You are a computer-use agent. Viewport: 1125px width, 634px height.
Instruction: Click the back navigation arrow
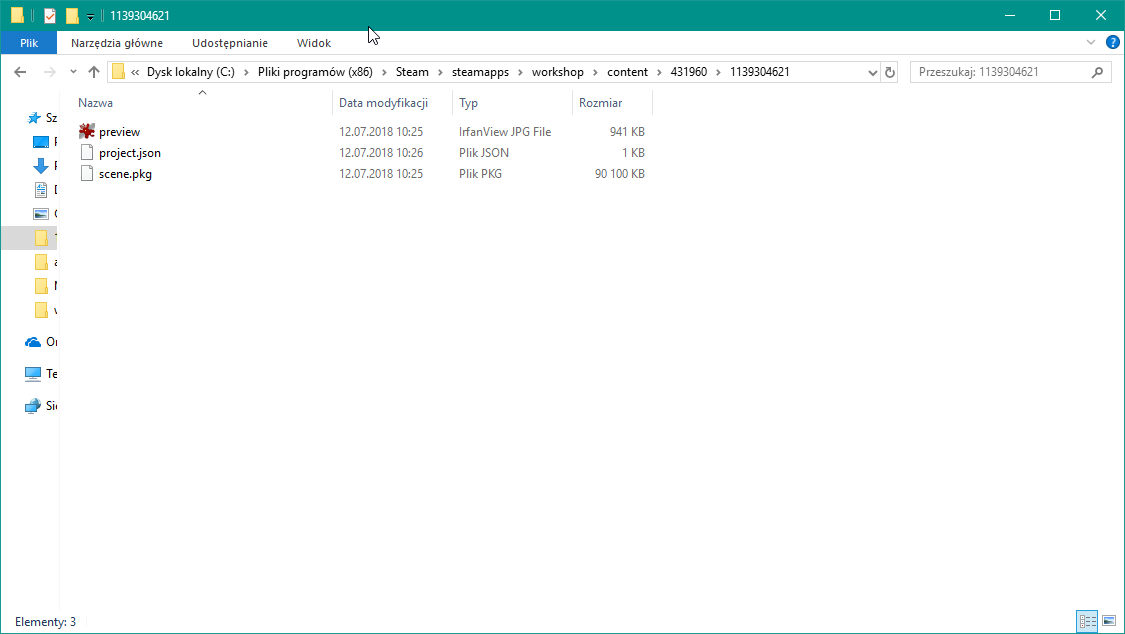(20, 71)
